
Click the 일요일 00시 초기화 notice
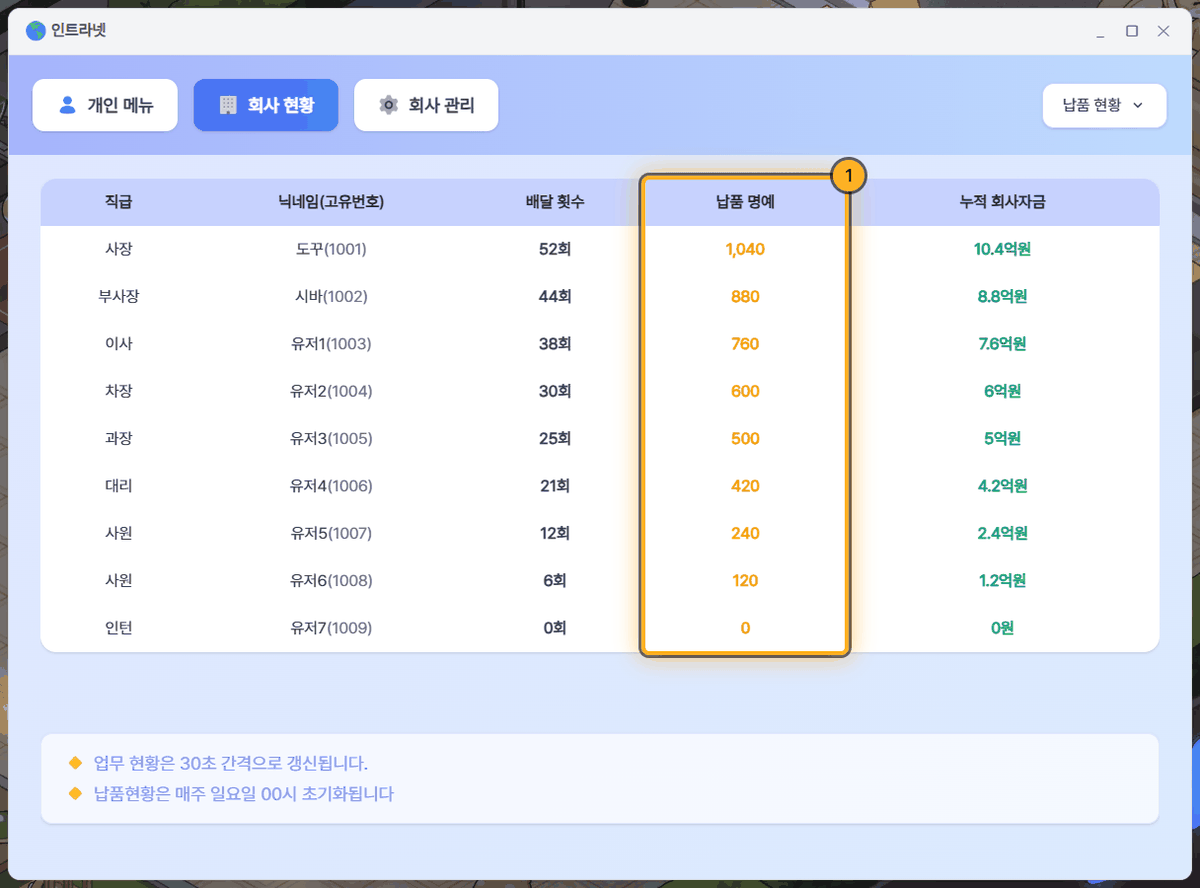pyautogui.click(x=243, y=794)
